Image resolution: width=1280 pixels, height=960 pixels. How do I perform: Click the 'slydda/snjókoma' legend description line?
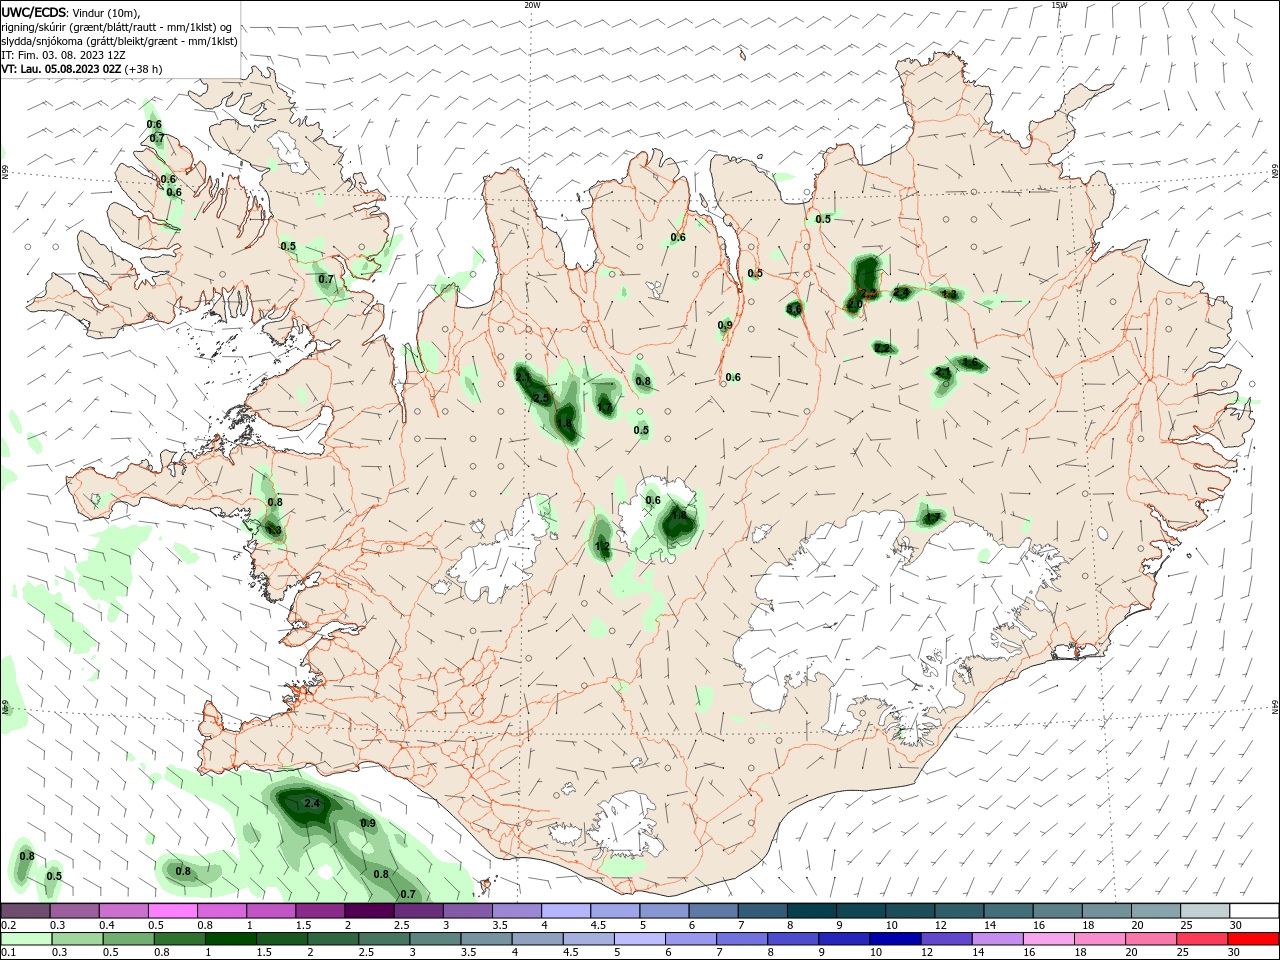tap(120, 41)
